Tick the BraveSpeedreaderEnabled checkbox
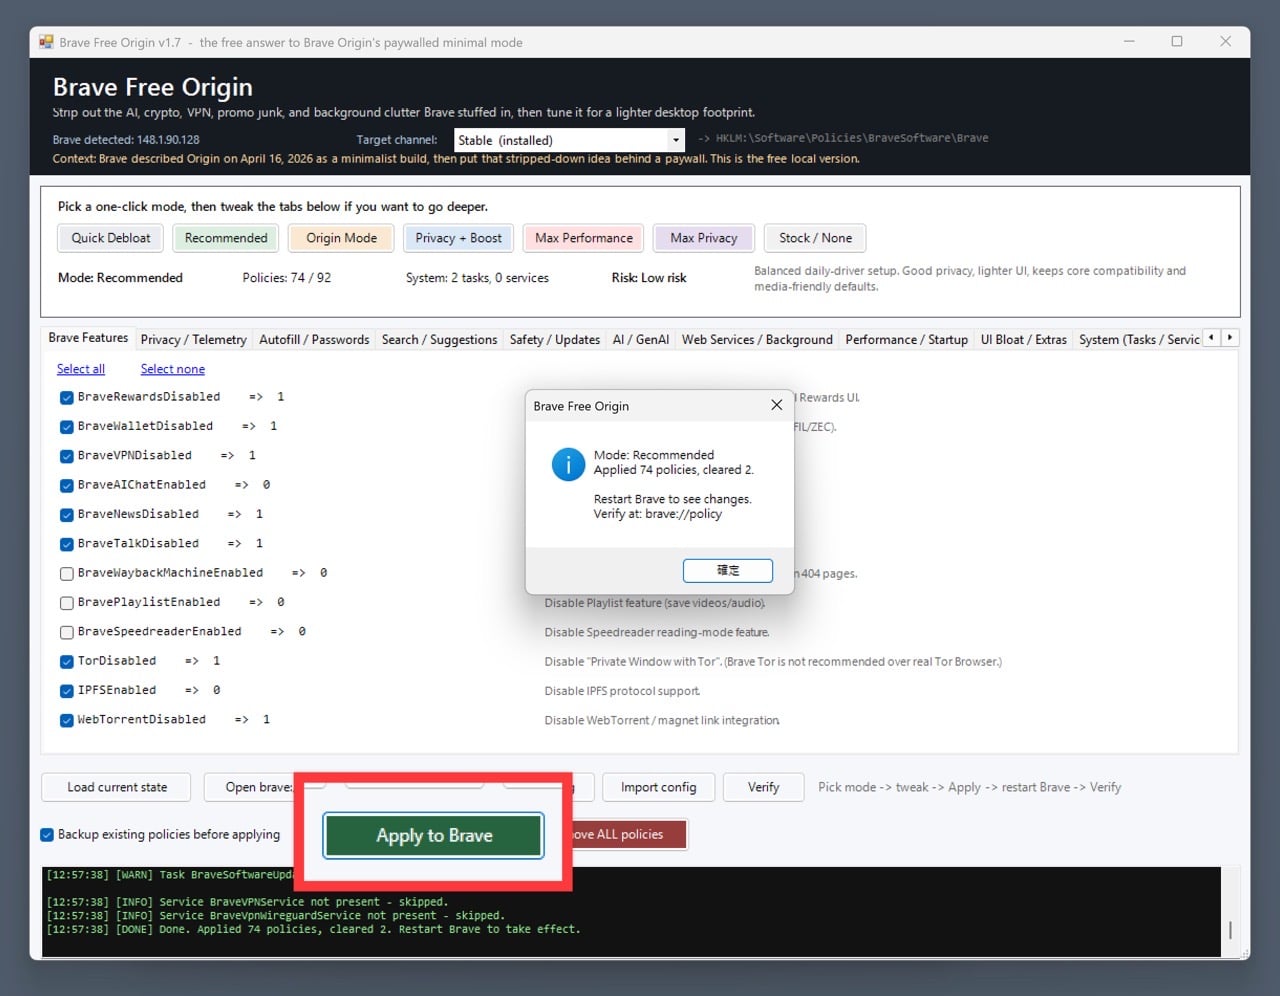Viewport: 1280px width, 996px height. tap(66, 632)
